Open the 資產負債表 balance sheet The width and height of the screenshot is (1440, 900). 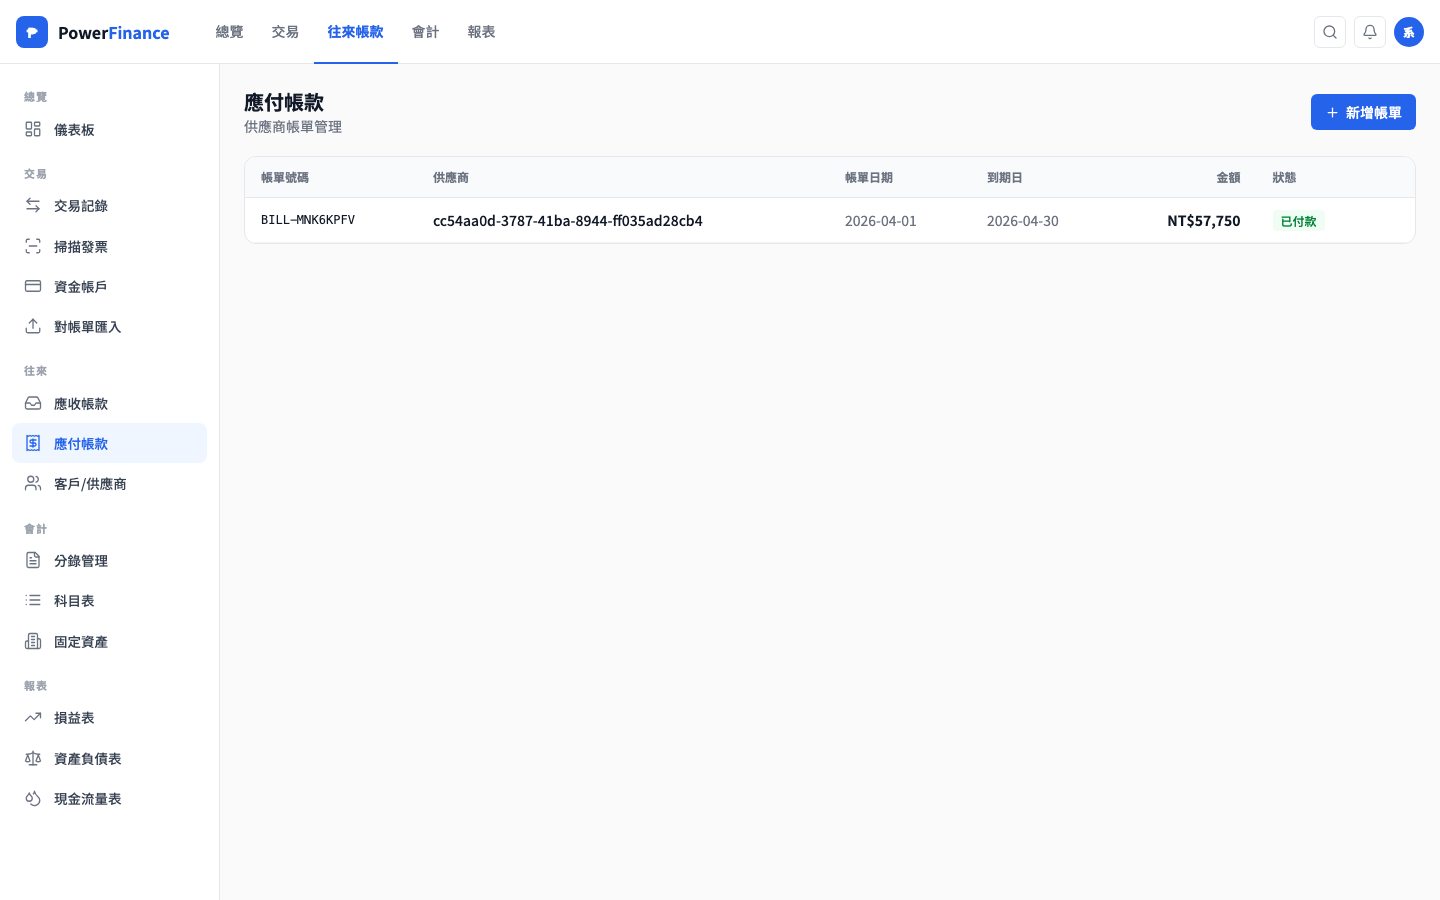(86, 758)
